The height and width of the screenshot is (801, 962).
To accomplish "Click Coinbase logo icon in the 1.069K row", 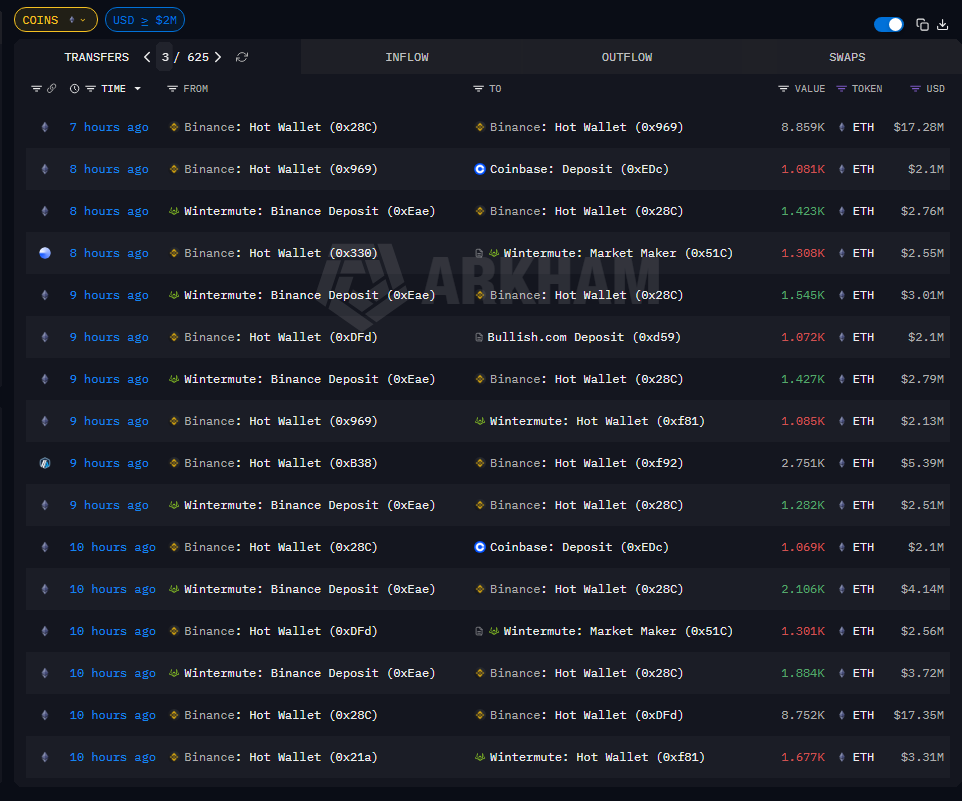I will tap(480, 547).
